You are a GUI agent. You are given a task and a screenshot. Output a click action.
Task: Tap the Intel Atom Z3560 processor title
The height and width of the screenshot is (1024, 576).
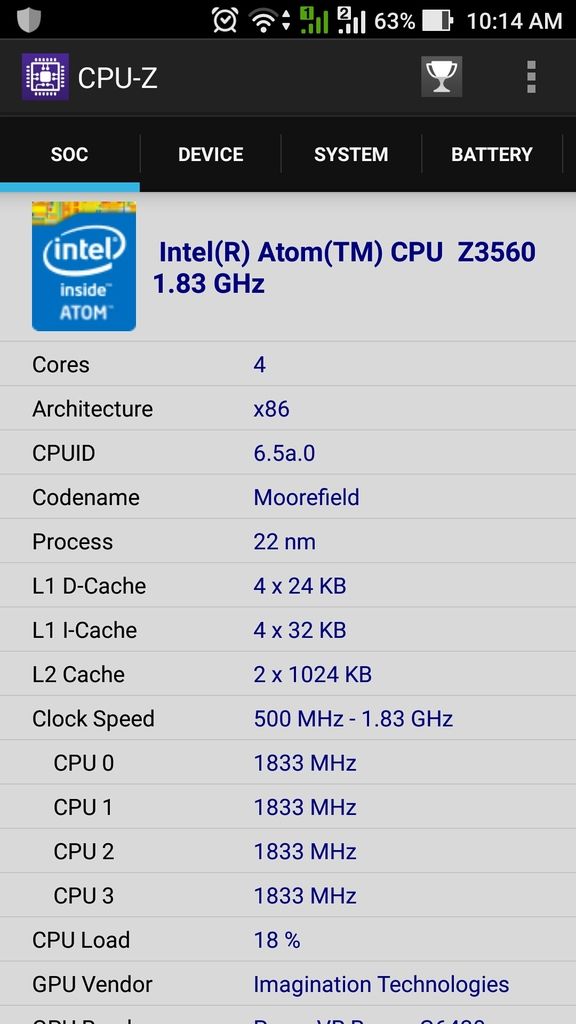(344, 267)
